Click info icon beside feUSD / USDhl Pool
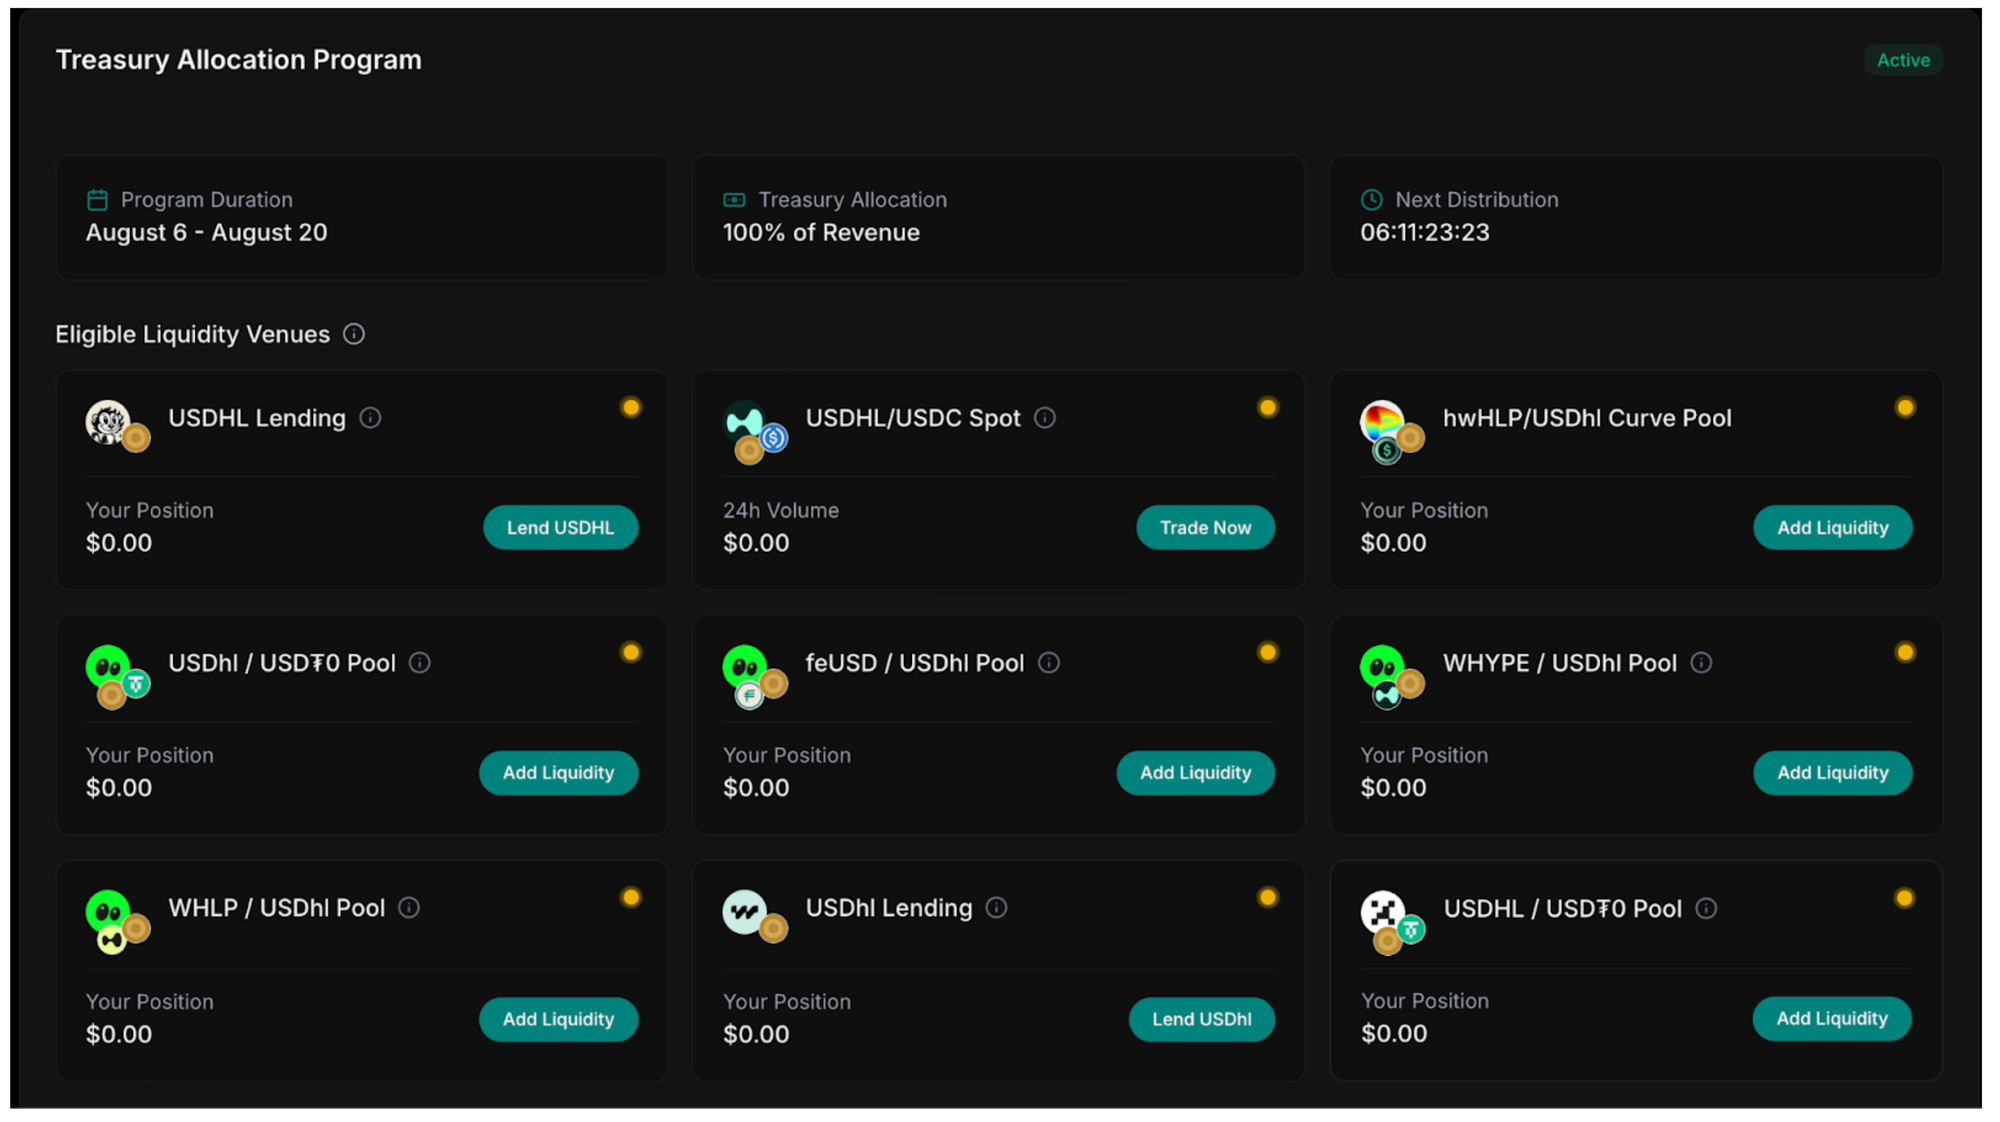 point(1049,663)
